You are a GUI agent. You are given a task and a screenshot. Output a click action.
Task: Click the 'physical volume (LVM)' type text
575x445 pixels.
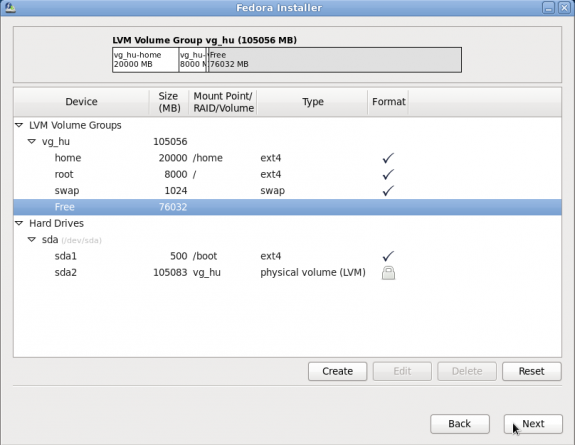313,273
